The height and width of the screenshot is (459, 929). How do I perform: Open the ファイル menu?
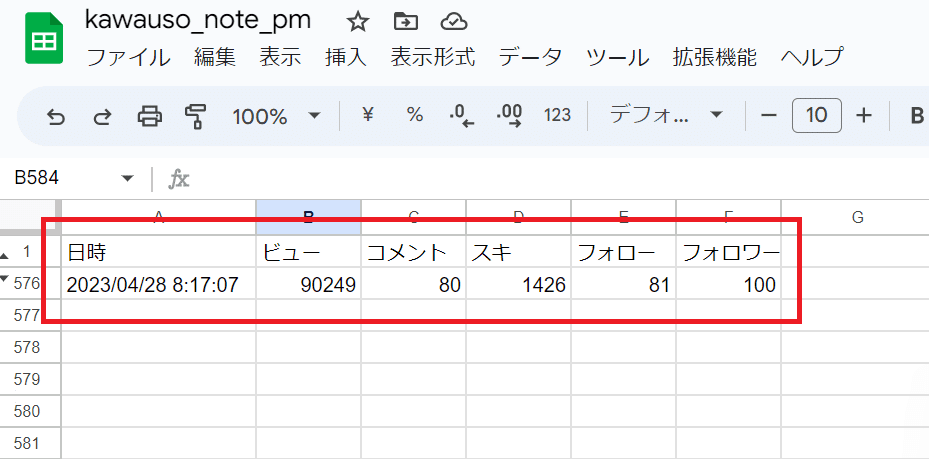[x=129, y=57]
